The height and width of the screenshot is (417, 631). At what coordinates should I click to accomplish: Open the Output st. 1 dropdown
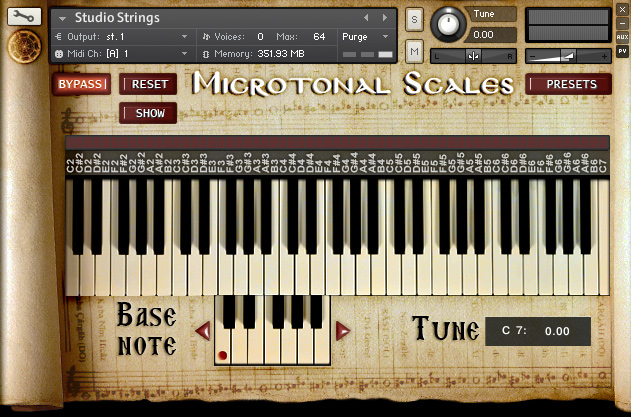pos(184,37)
